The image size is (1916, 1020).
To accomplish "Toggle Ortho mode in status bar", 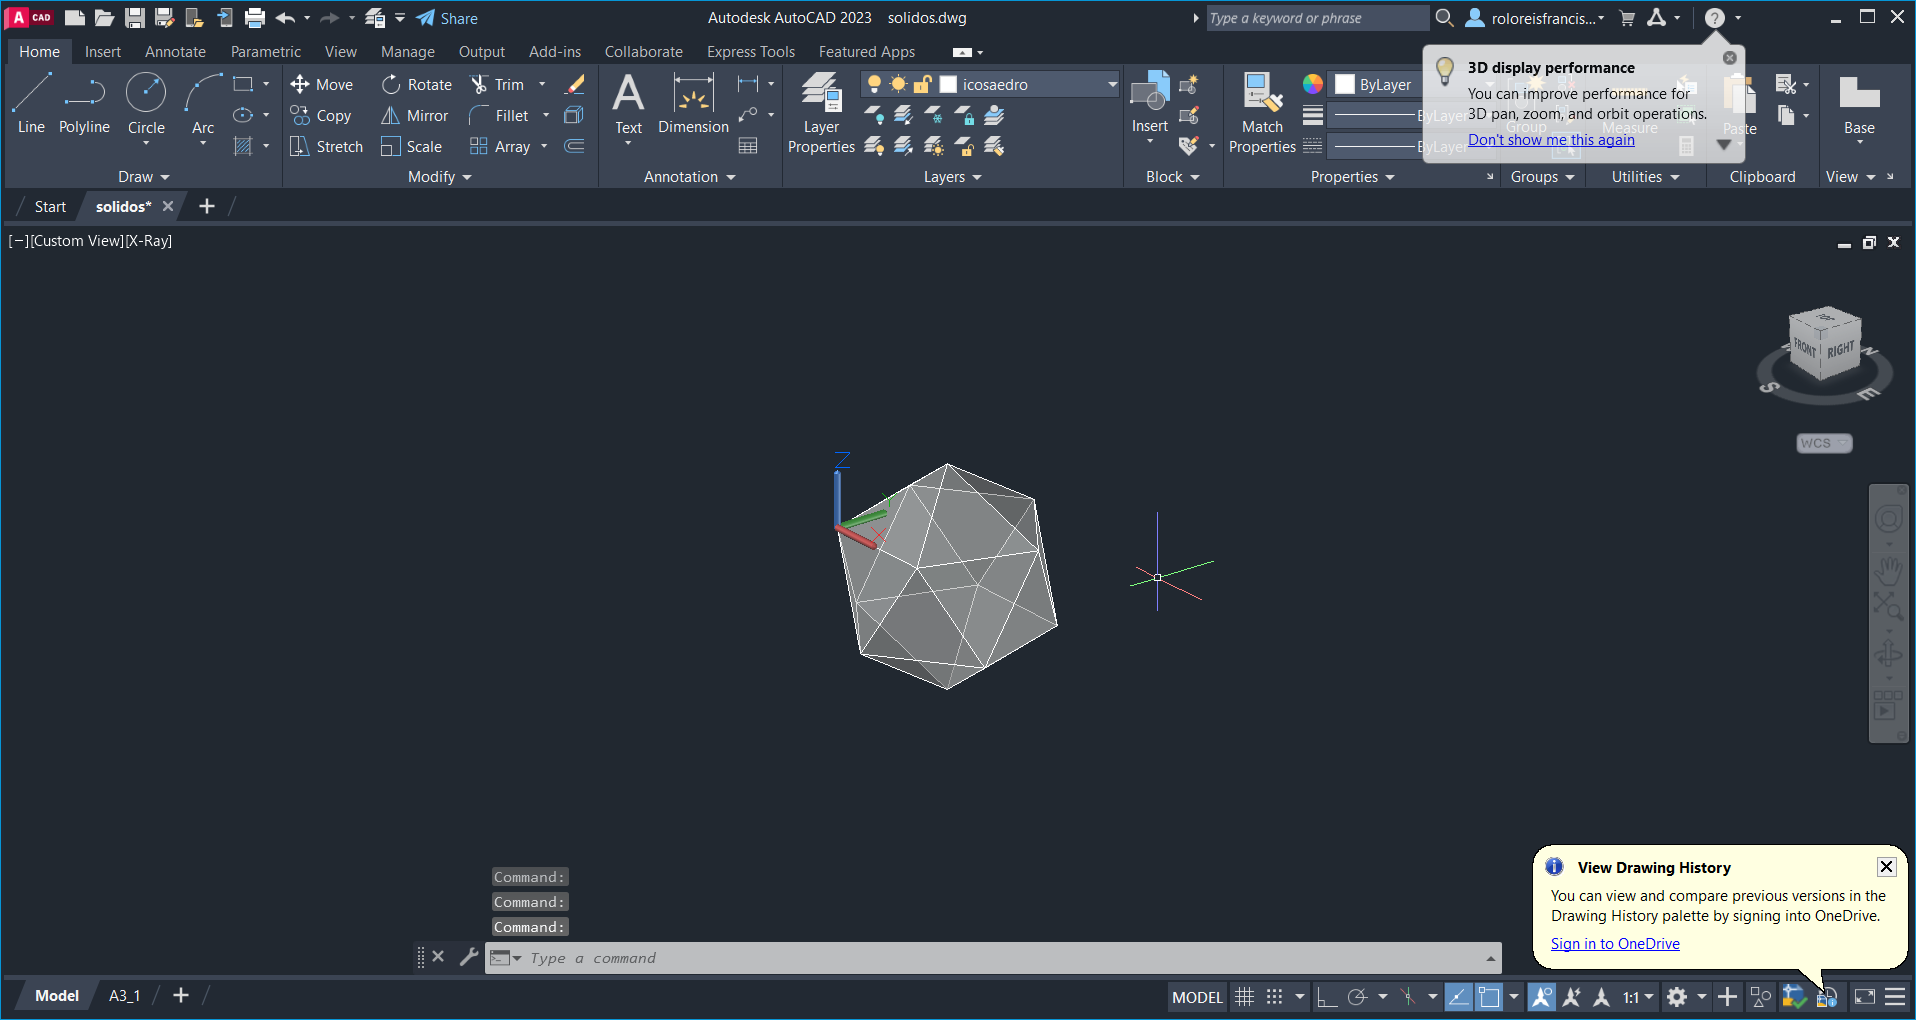I will 1326,997.
